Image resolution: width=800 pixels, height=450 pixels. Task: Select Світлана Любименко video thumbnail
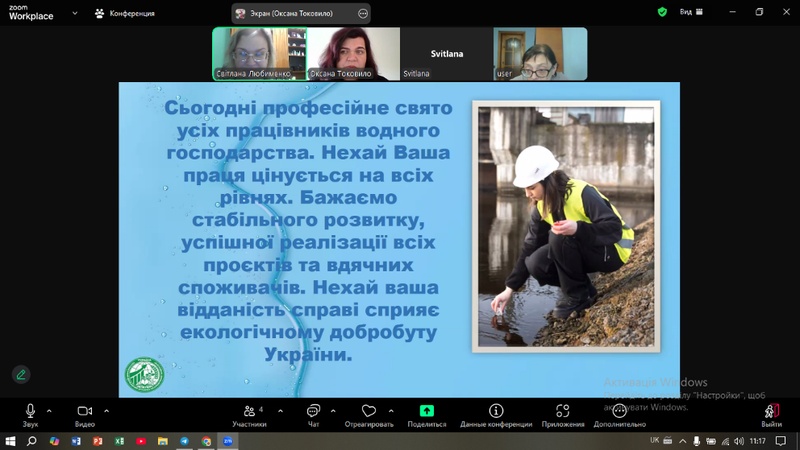tap(259, 54)
